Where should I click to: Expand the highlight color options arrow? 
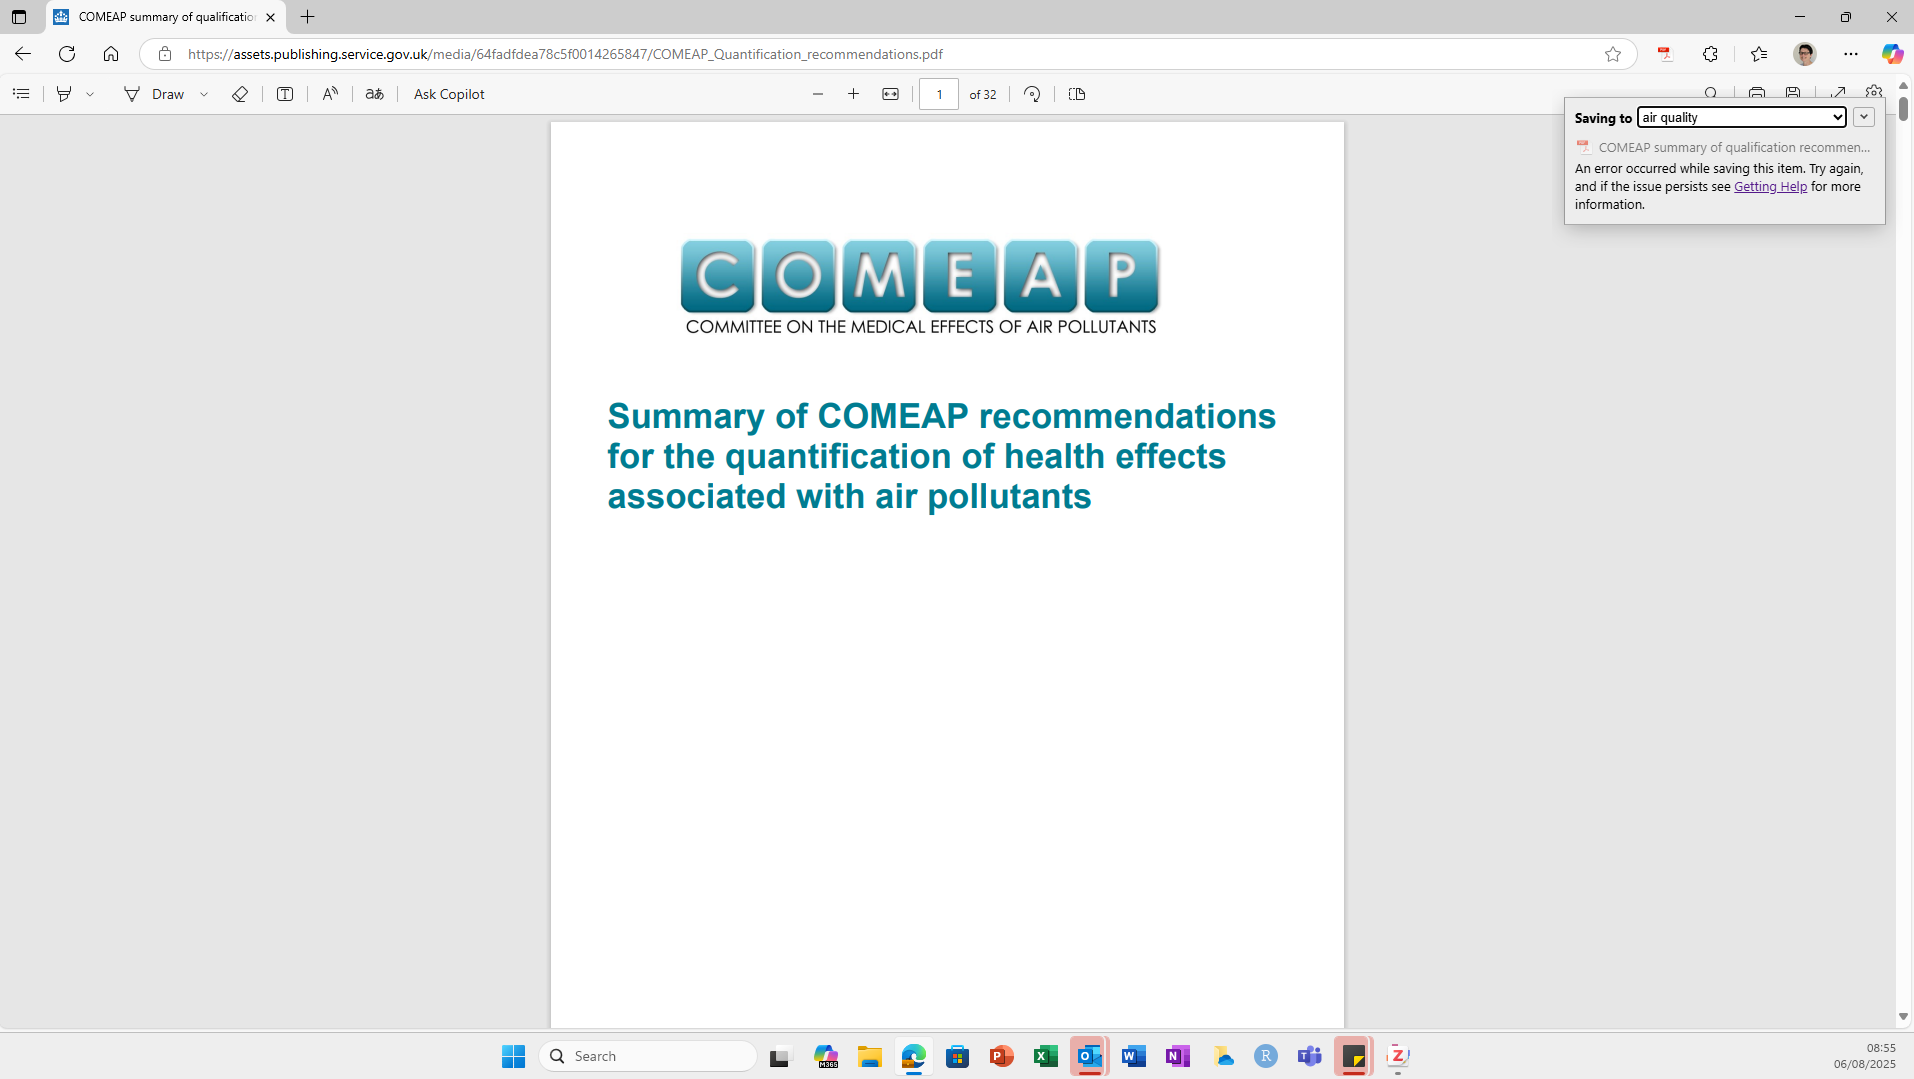tap(90, 94)
